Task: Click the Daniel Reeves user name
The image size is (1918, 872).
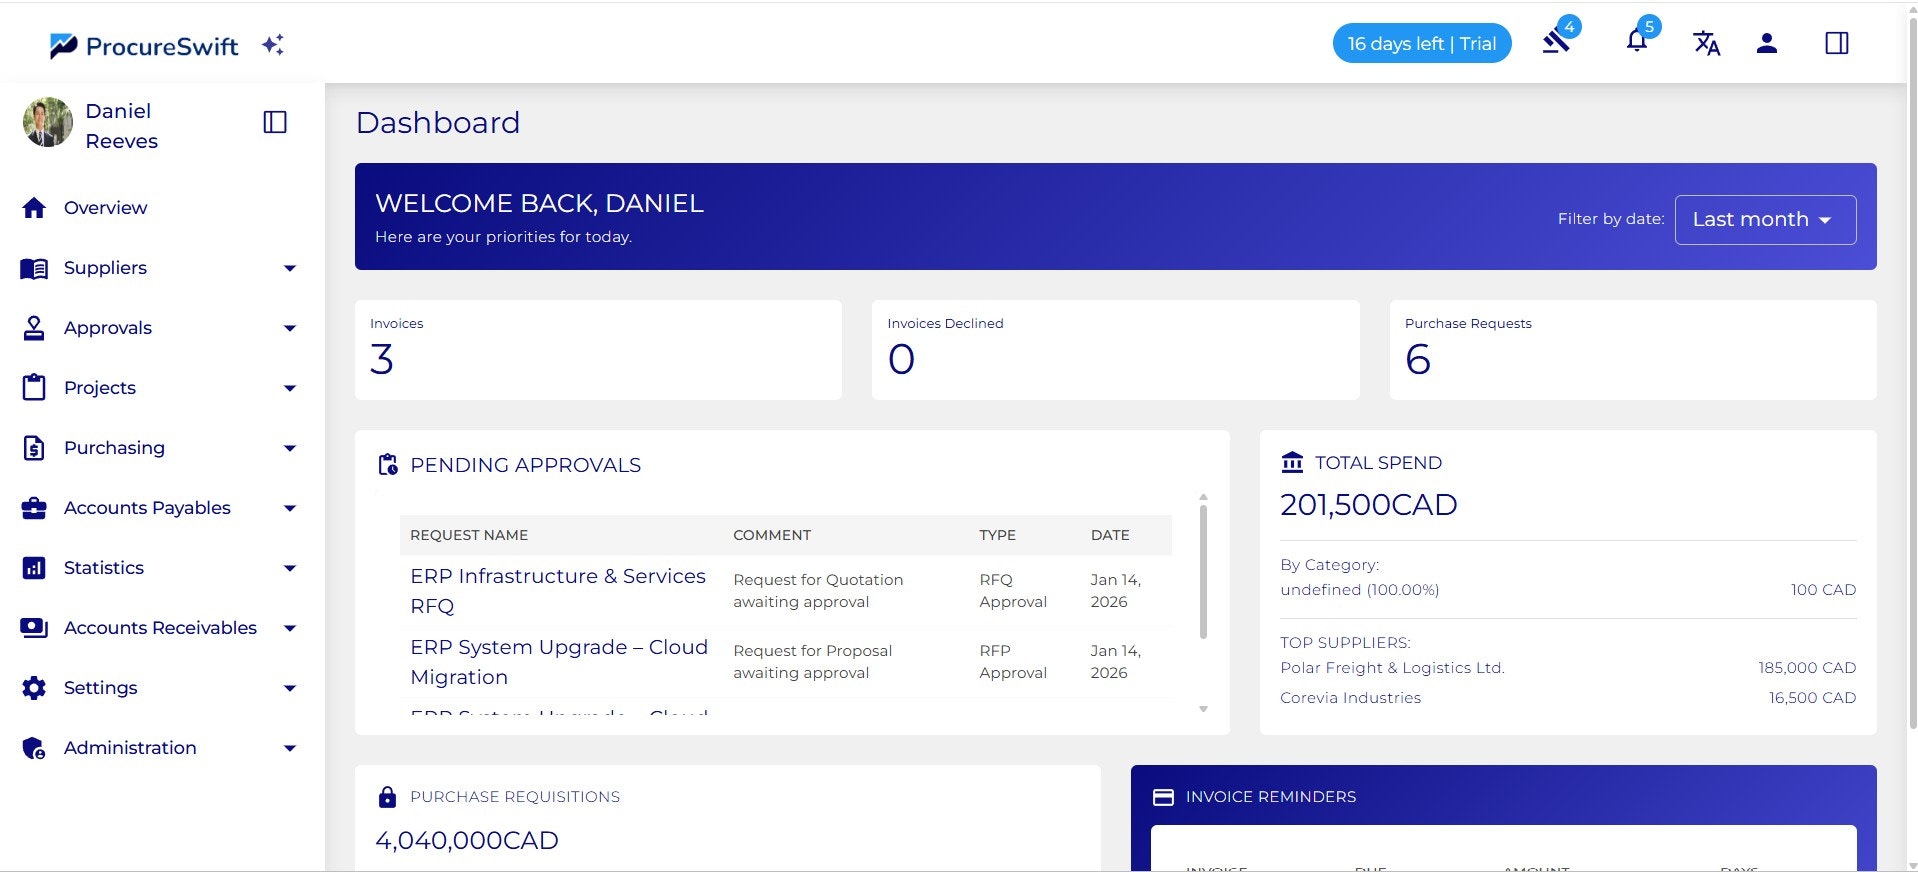Action: pyautogui.click(x=121, y=126)
